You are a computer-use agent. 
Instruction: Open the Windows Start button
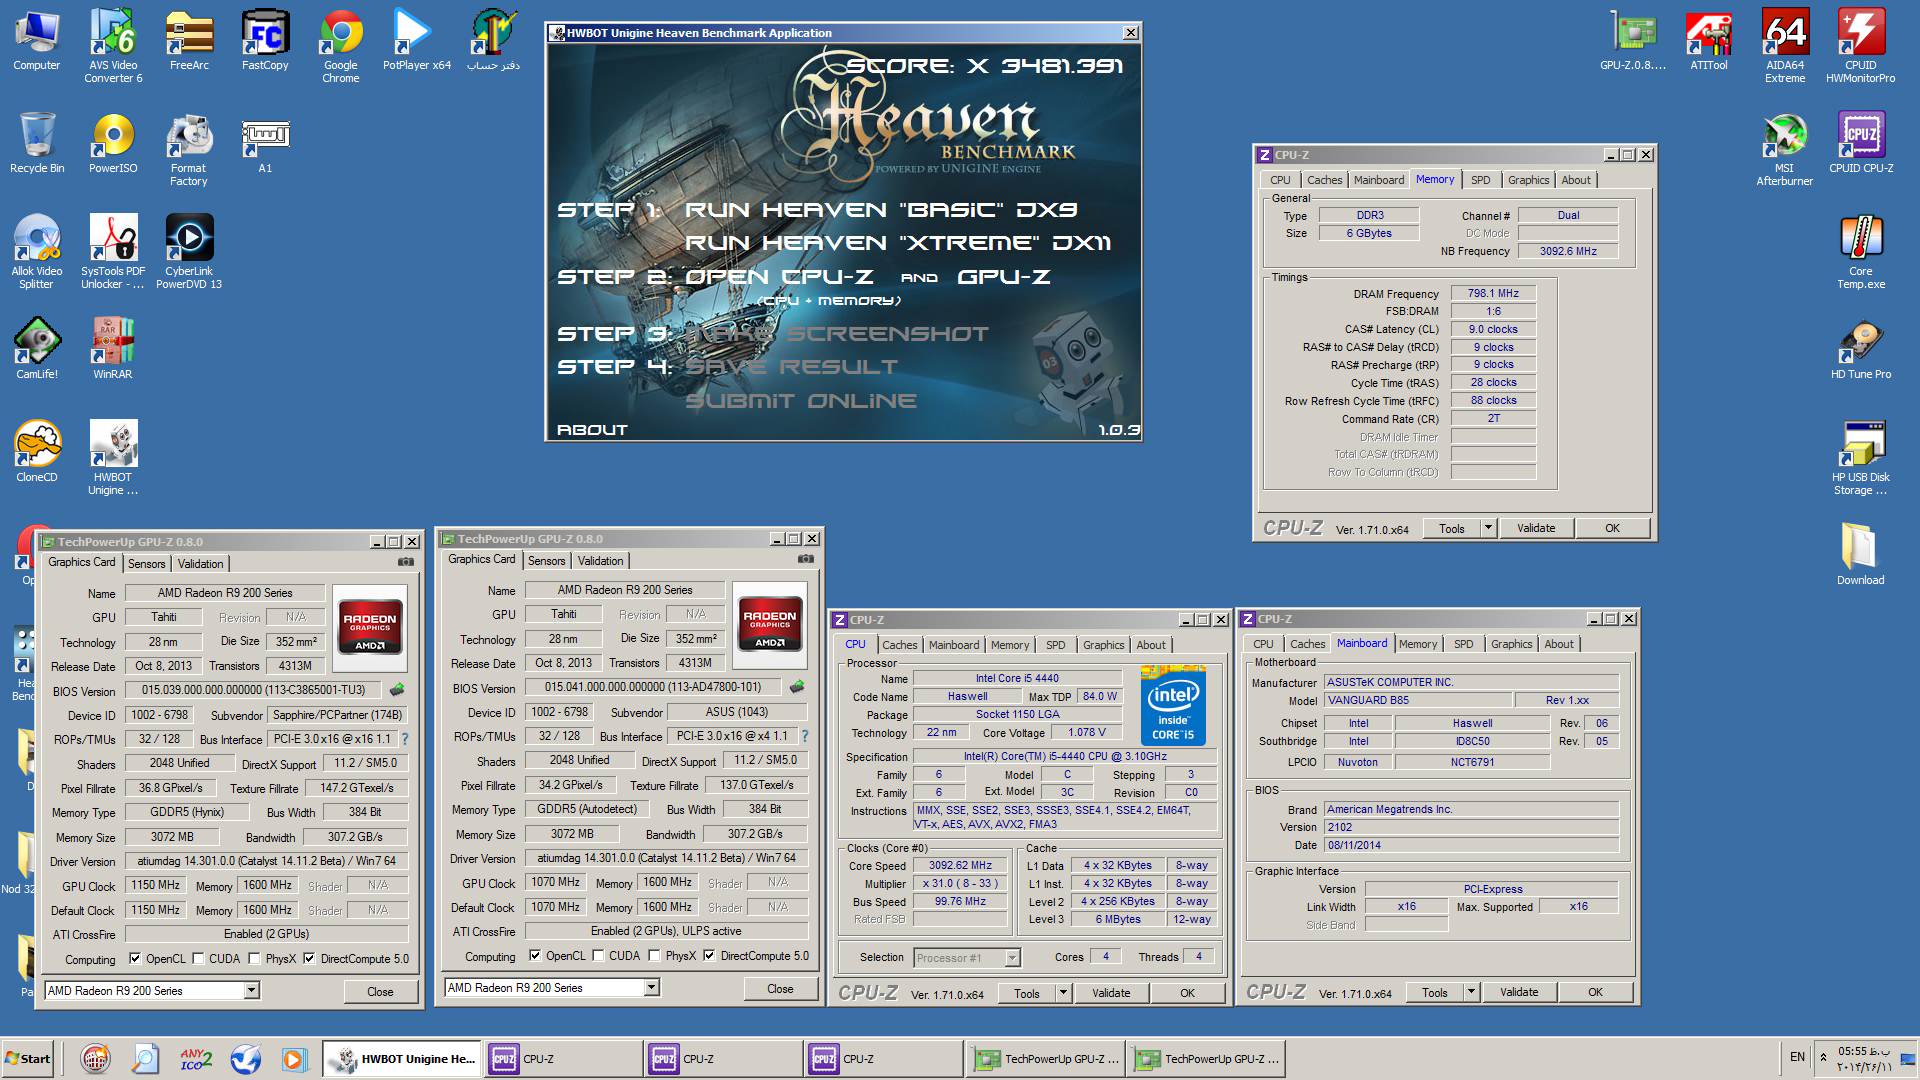click(x=28, y=1059)
